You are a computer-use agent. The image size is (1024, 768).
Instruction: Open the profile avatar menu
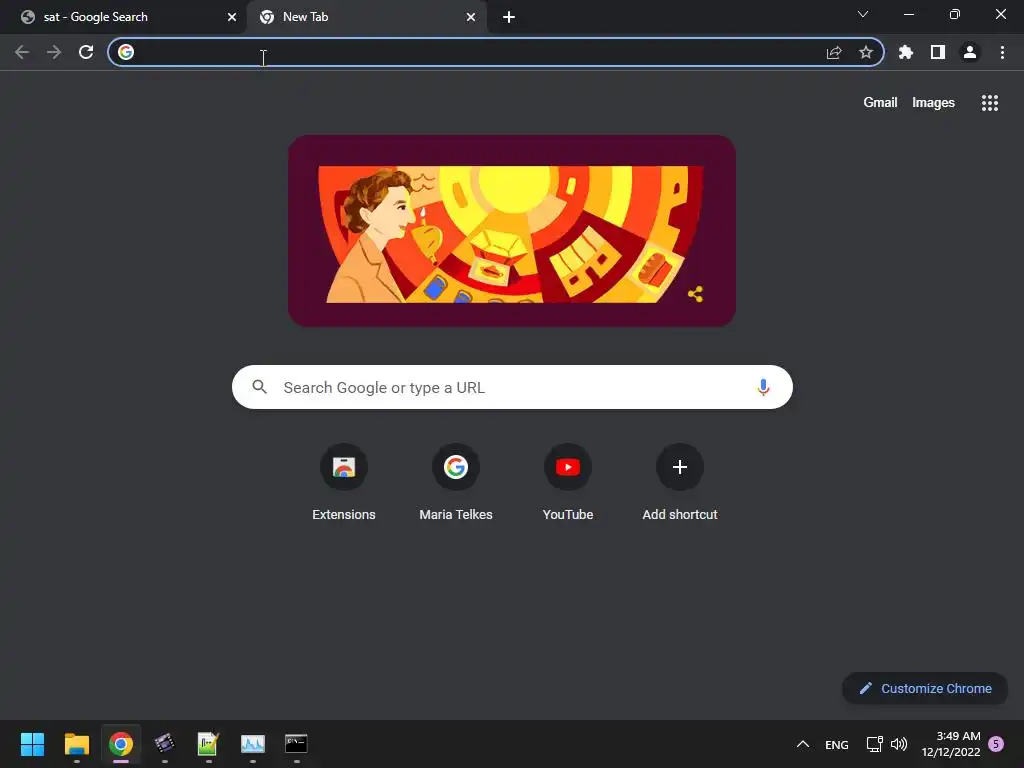(970, 52)
